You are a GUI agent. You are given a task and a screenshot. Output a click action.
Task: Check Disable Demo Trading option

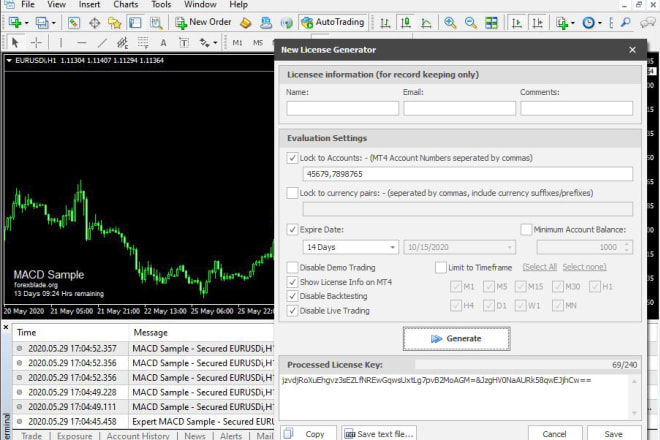[292, 267]
